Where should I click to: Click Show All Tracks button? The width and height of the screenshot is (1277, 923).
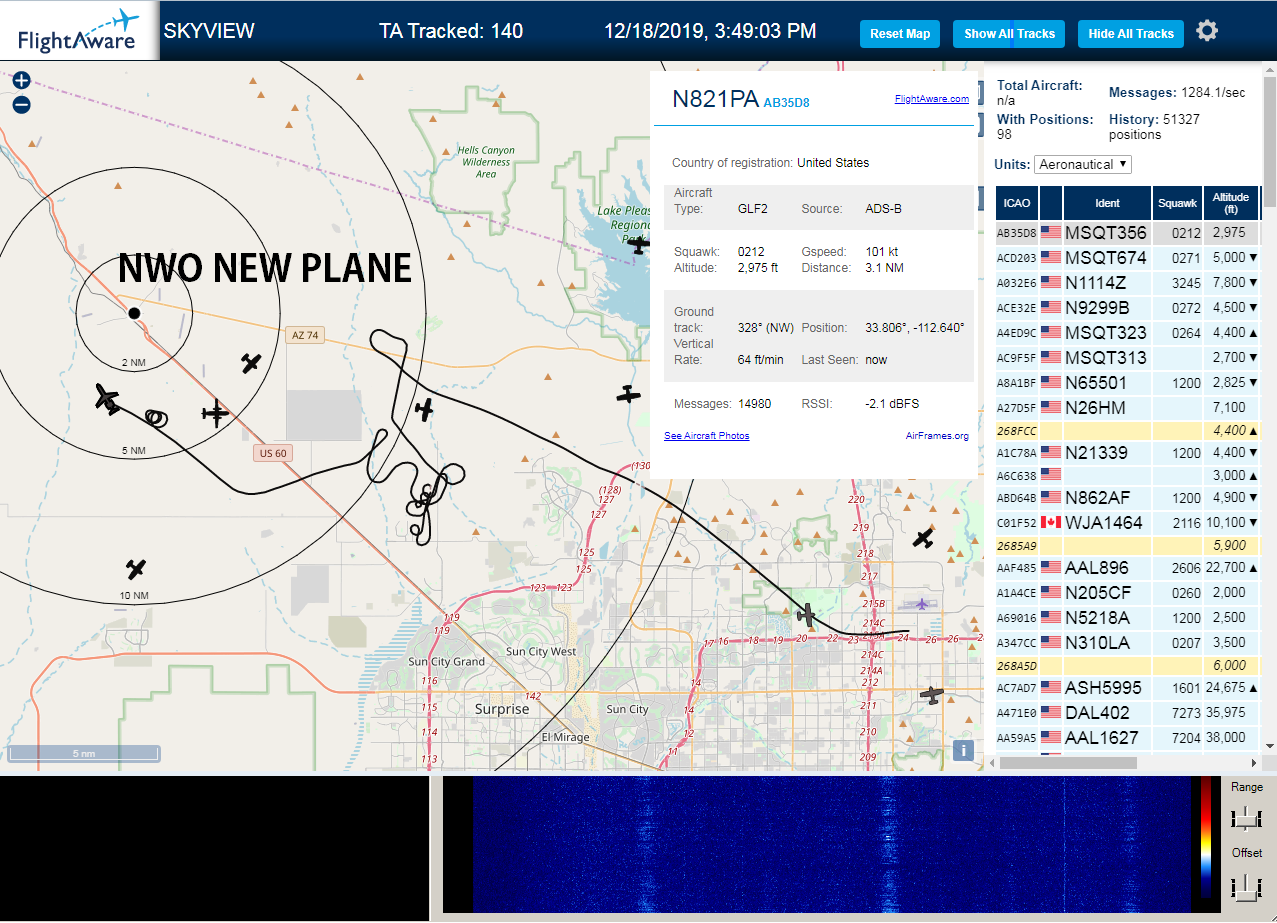click(1009, 34)
